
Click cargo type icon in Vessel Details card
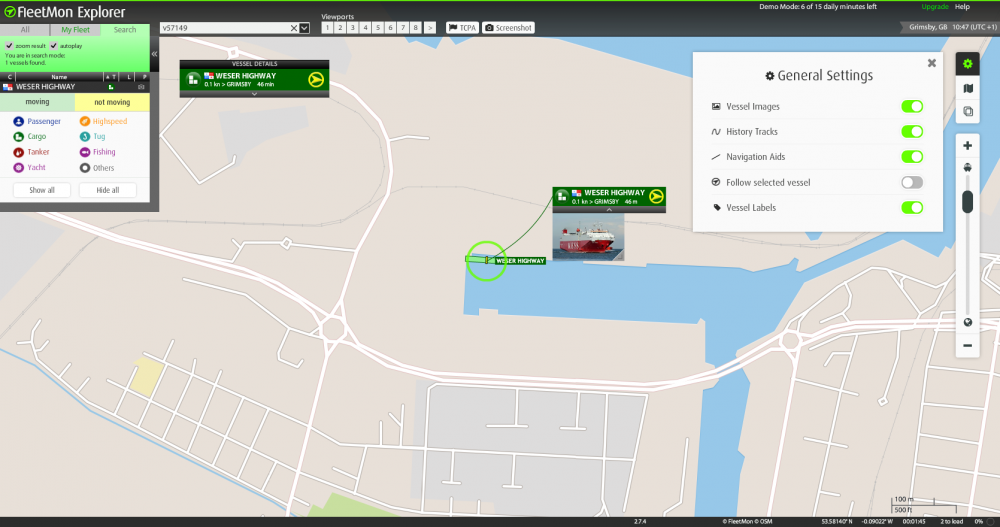pyautogui.click(x=193, y=80)
